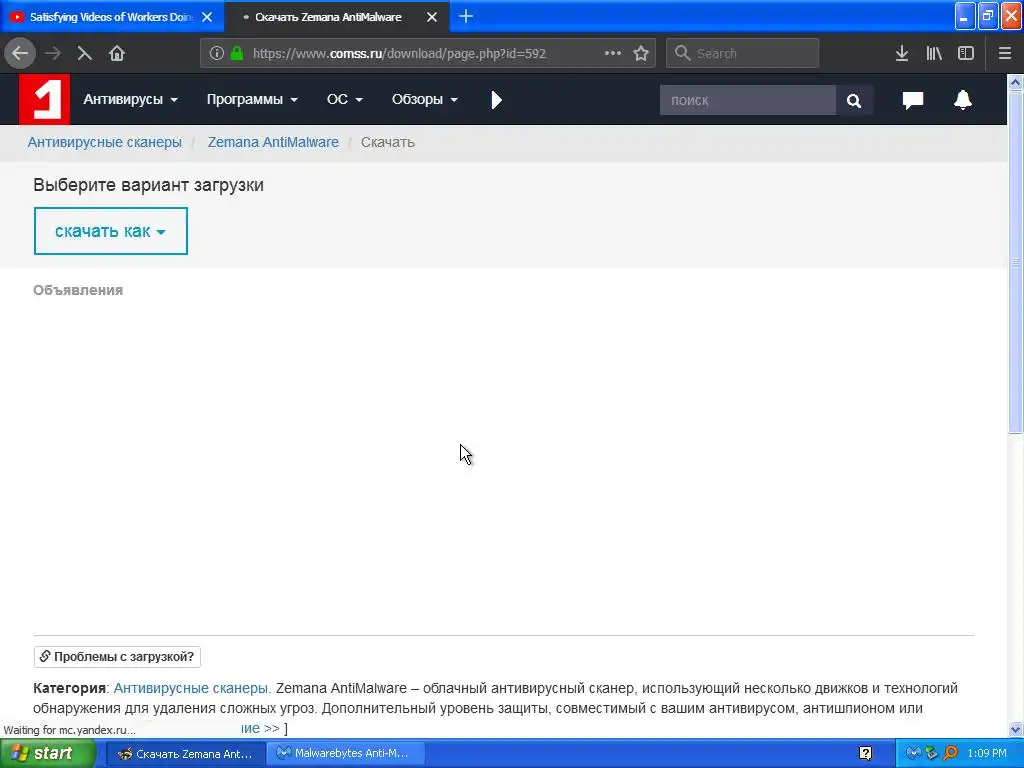Click the forward navigation arrow
Viewport: 1024px width, 768px height.
coord(53,53)
